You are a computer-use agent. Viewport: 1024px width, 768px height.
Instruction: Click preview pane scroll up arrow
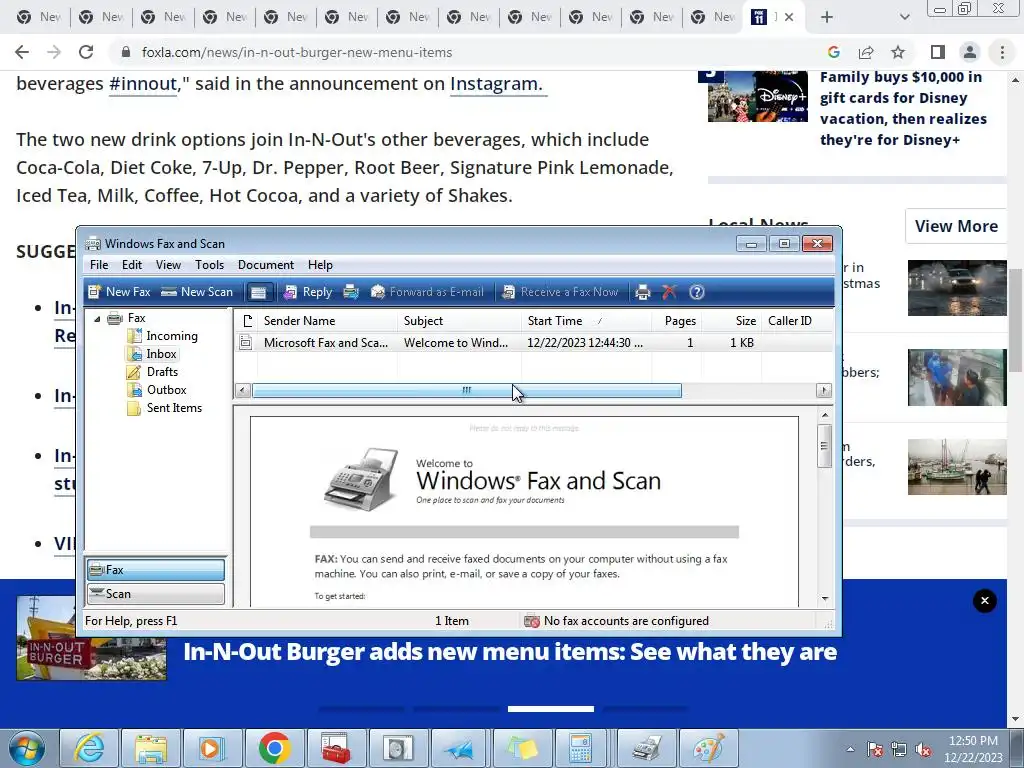tap(825, 415)
